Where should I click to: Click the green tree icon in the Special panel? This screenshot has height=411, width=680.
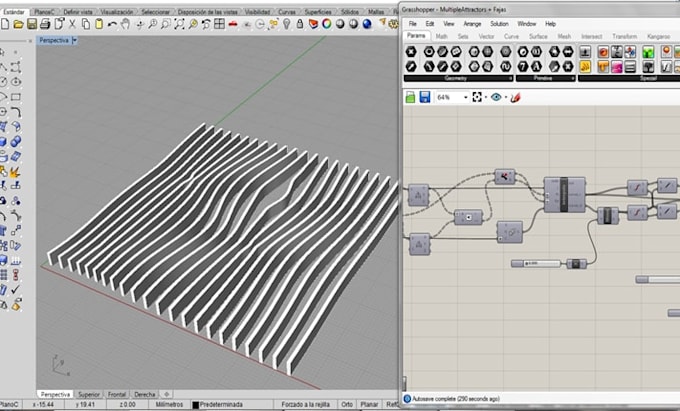pyautogui.click(x=648, y=52)
